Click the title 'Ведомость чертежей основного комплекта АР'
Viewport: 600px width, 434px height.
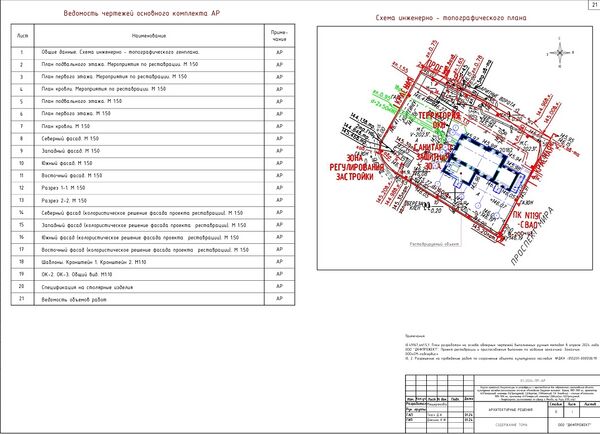click(142, 13)
